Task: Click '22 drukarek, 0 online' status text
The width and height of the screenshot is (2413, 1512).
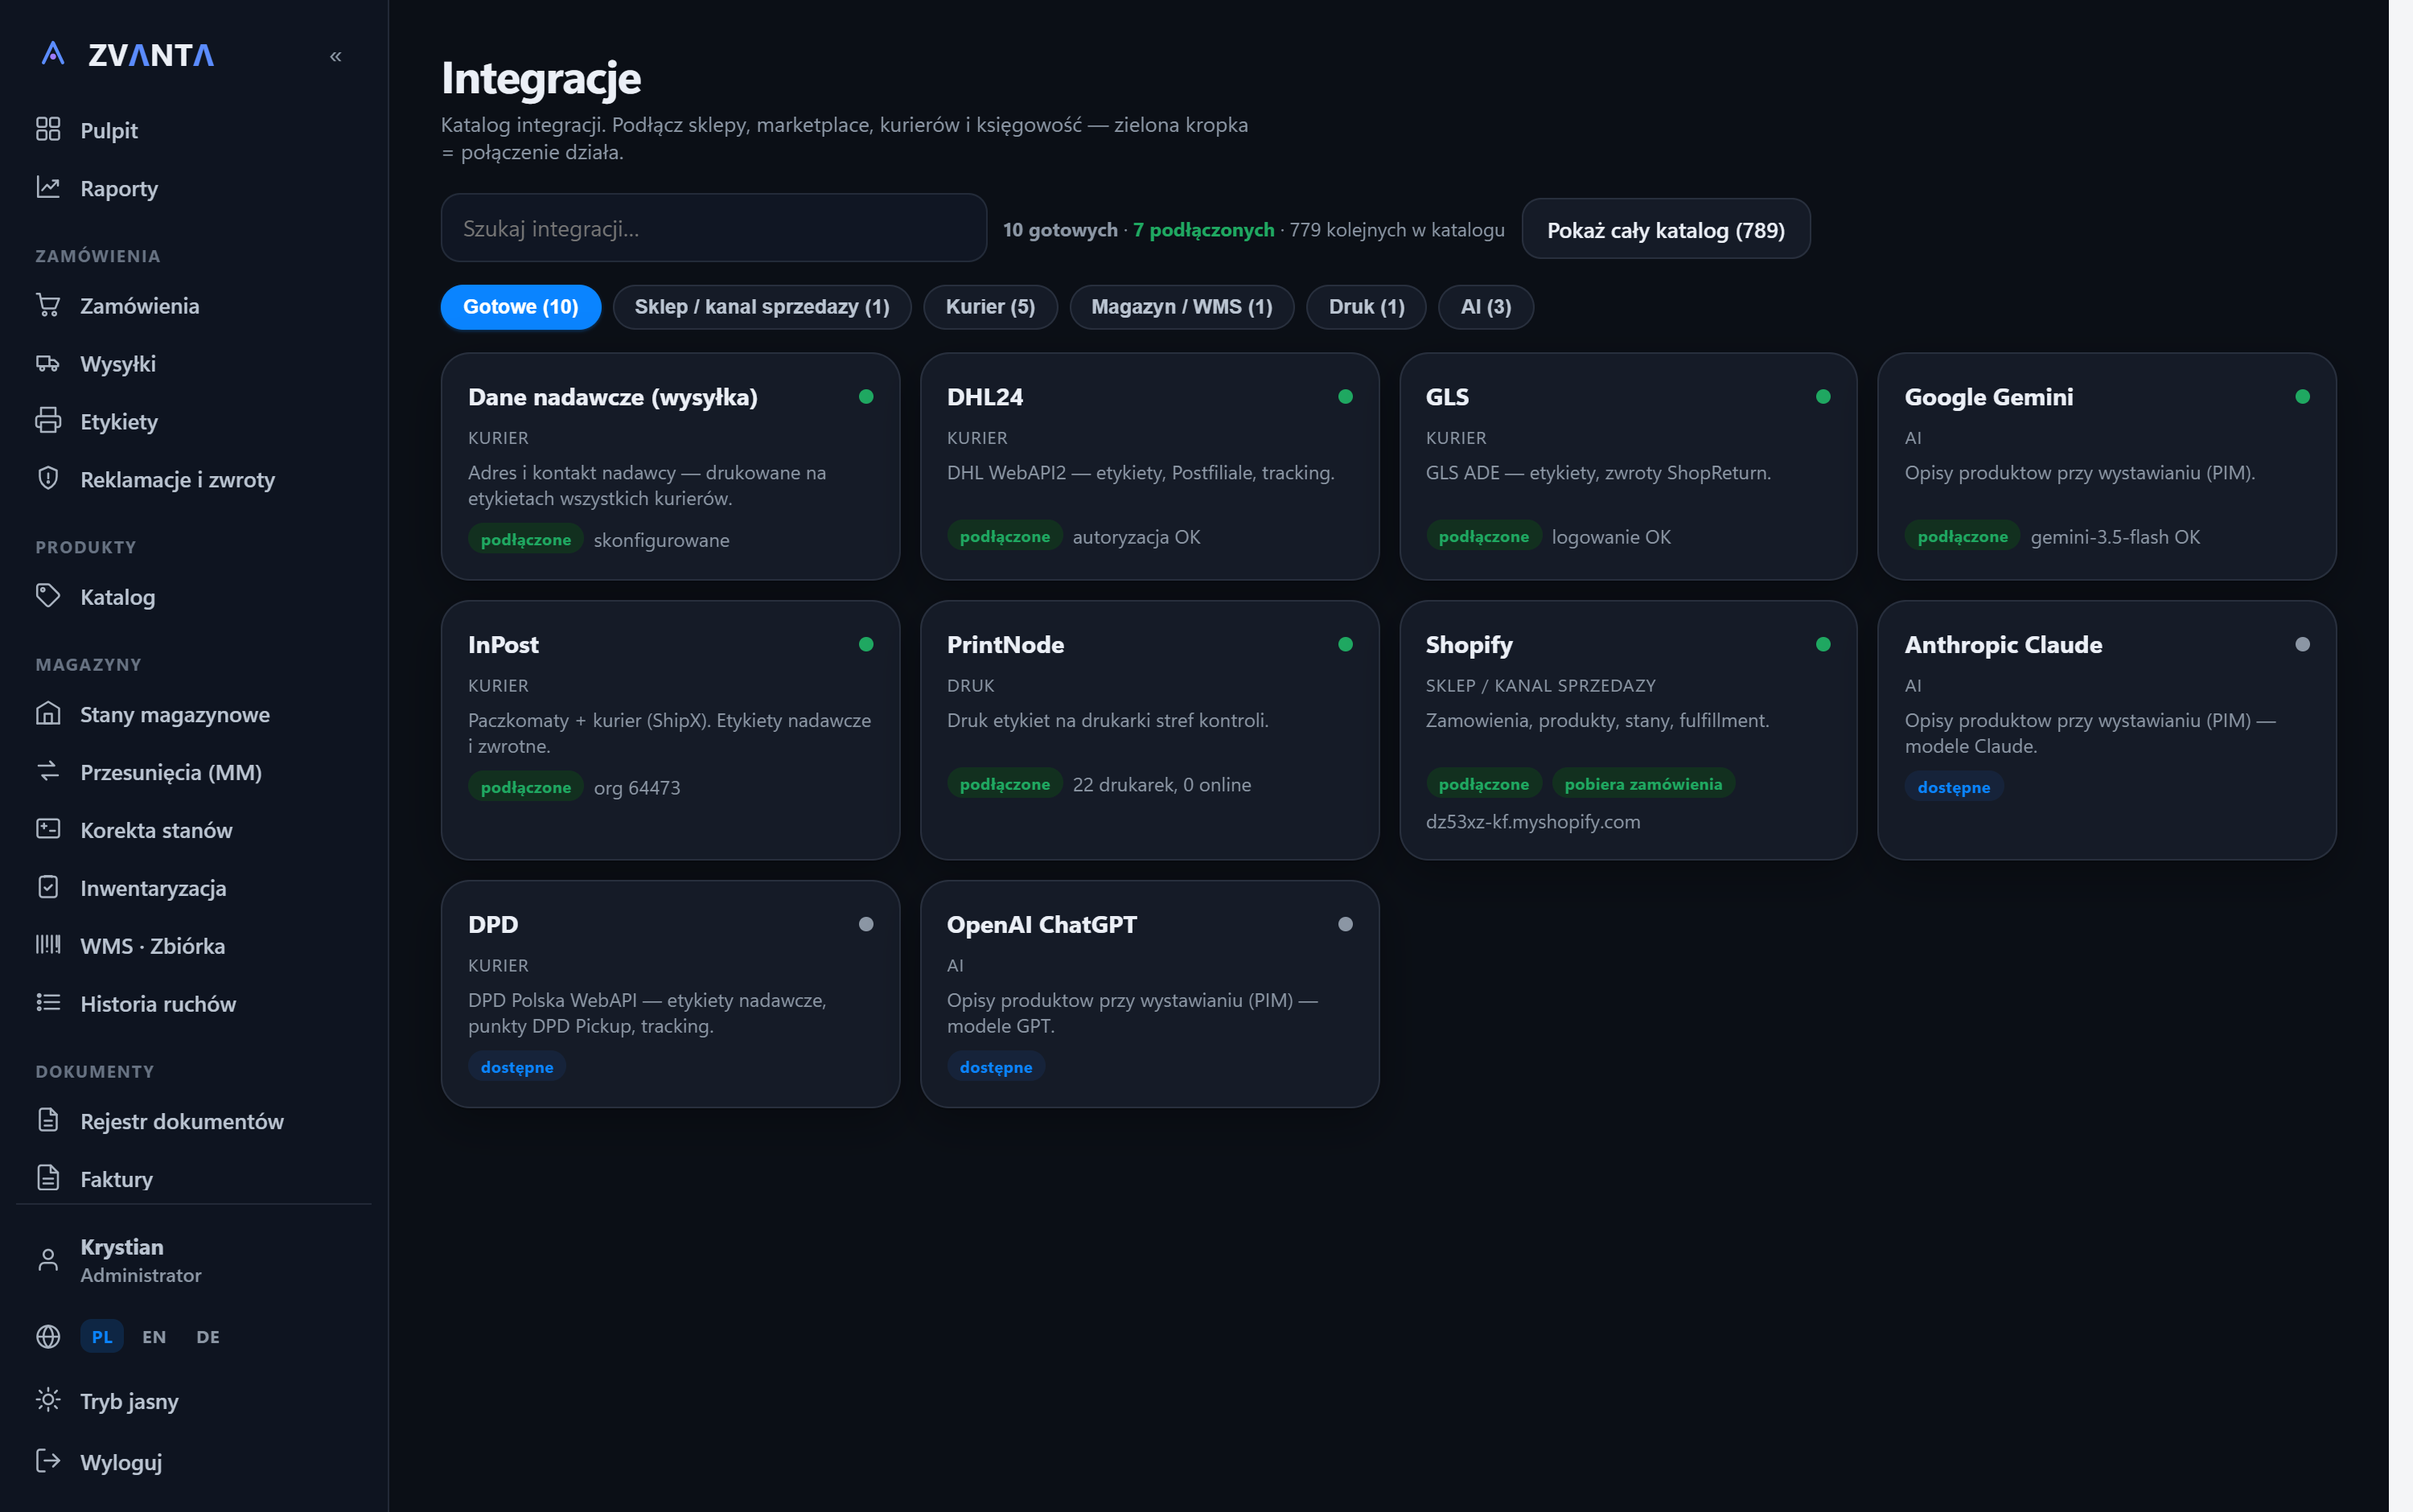Action: click(1161, 784)
